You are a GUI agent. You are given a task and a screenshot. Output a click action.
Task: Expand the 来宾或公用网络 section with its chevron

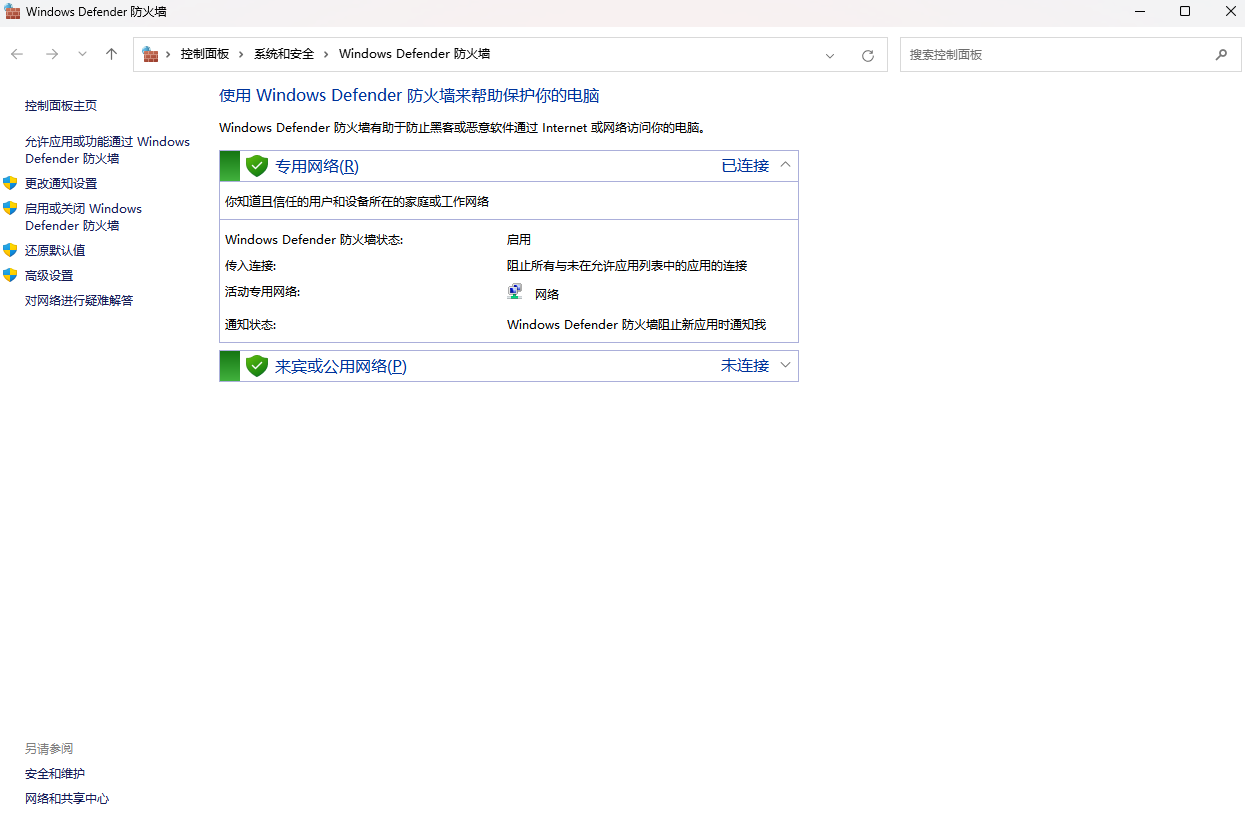tap(785, 365)
